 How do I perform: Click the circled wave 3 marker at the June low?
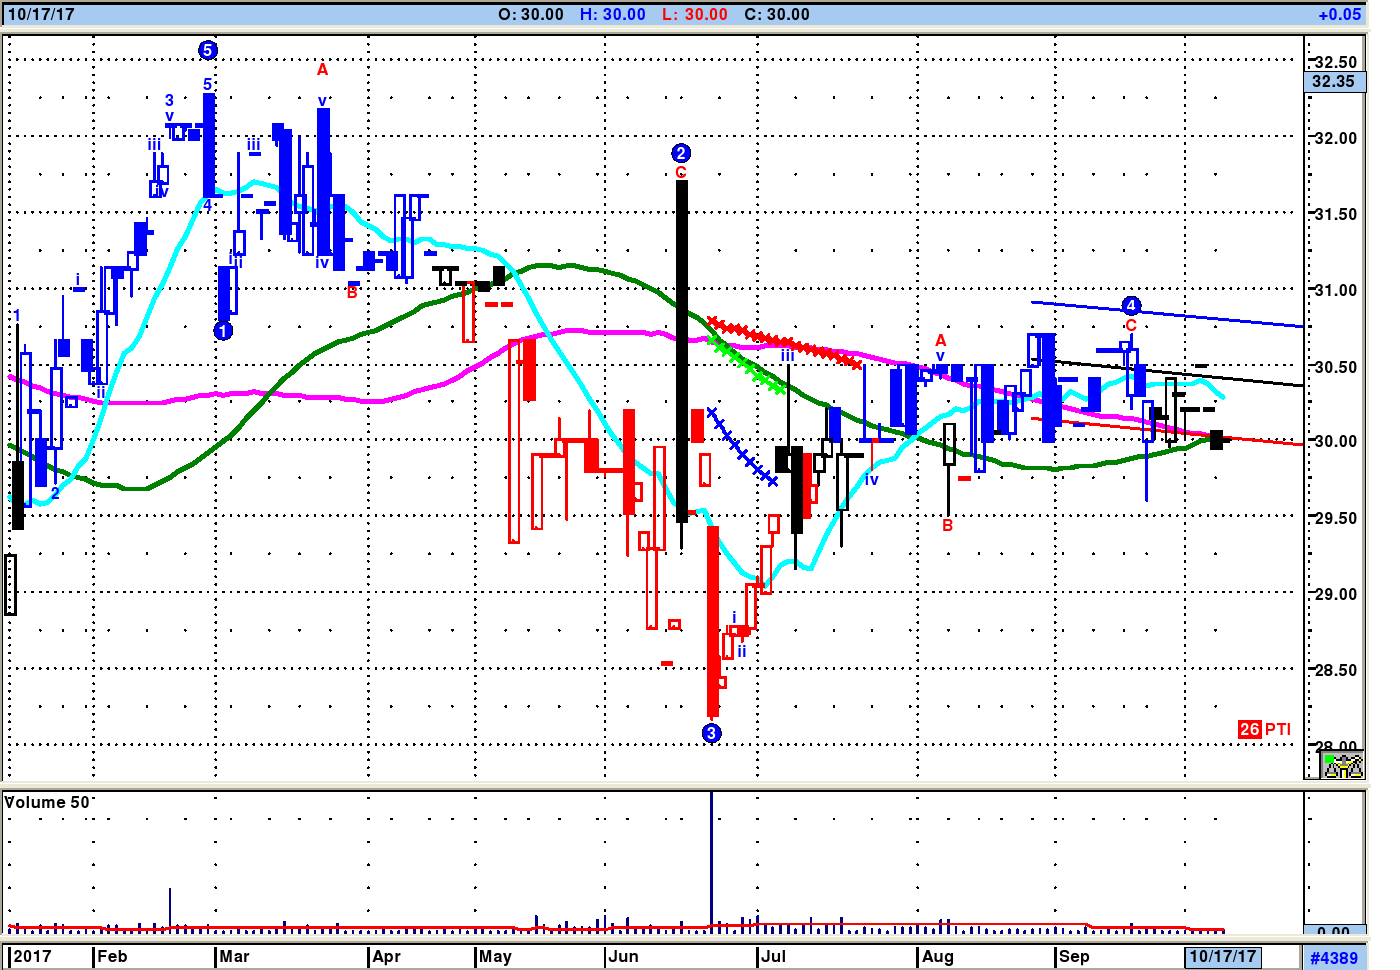tap(711, 733)
